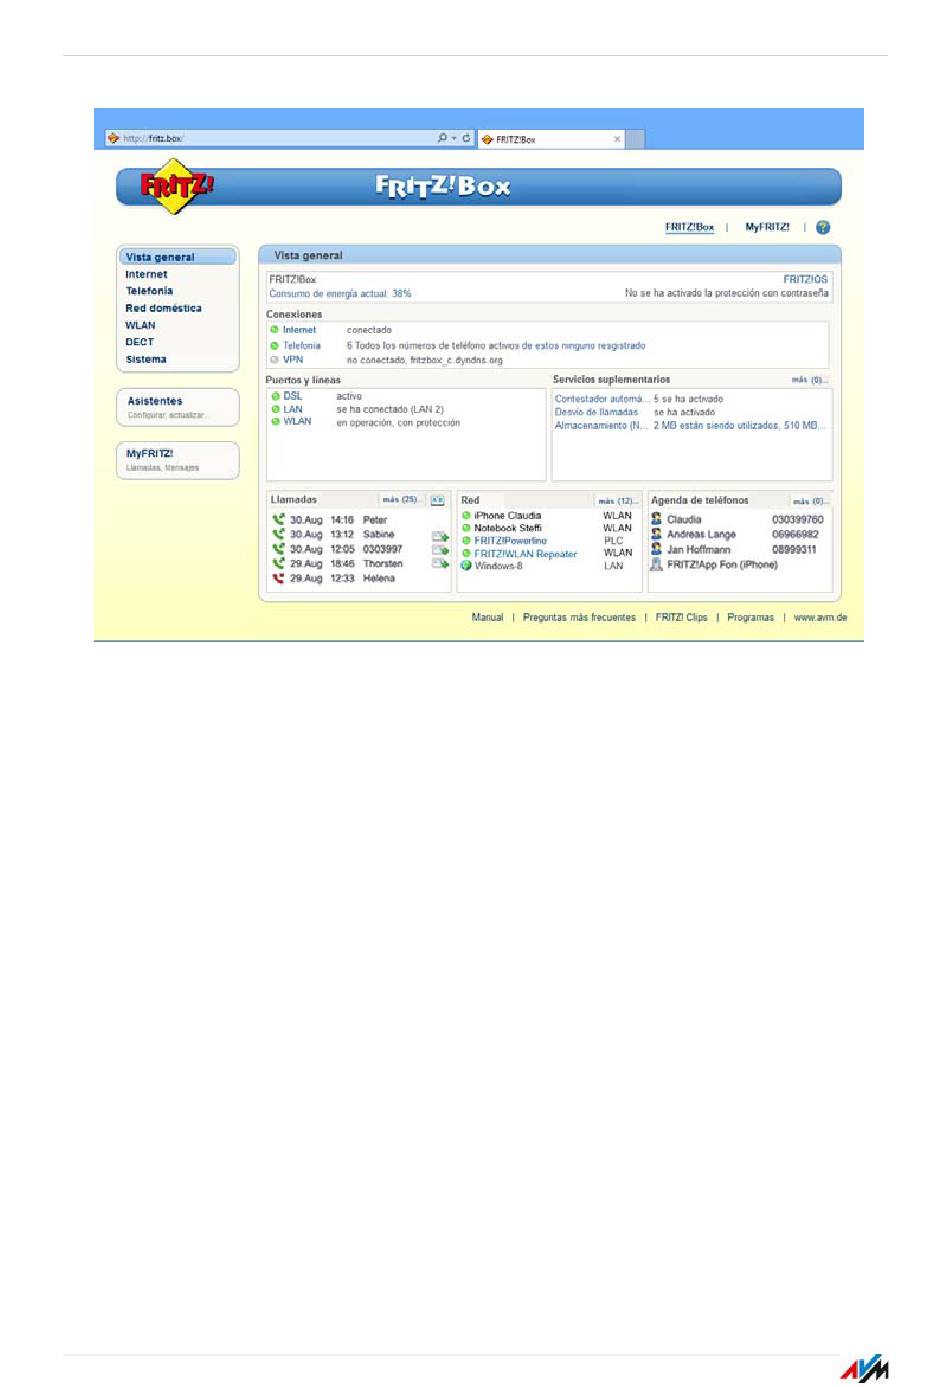Screen dimensions: 950x1387
Task: Click 'Consumo de energía actual: 38%' link
Action: 340,294
